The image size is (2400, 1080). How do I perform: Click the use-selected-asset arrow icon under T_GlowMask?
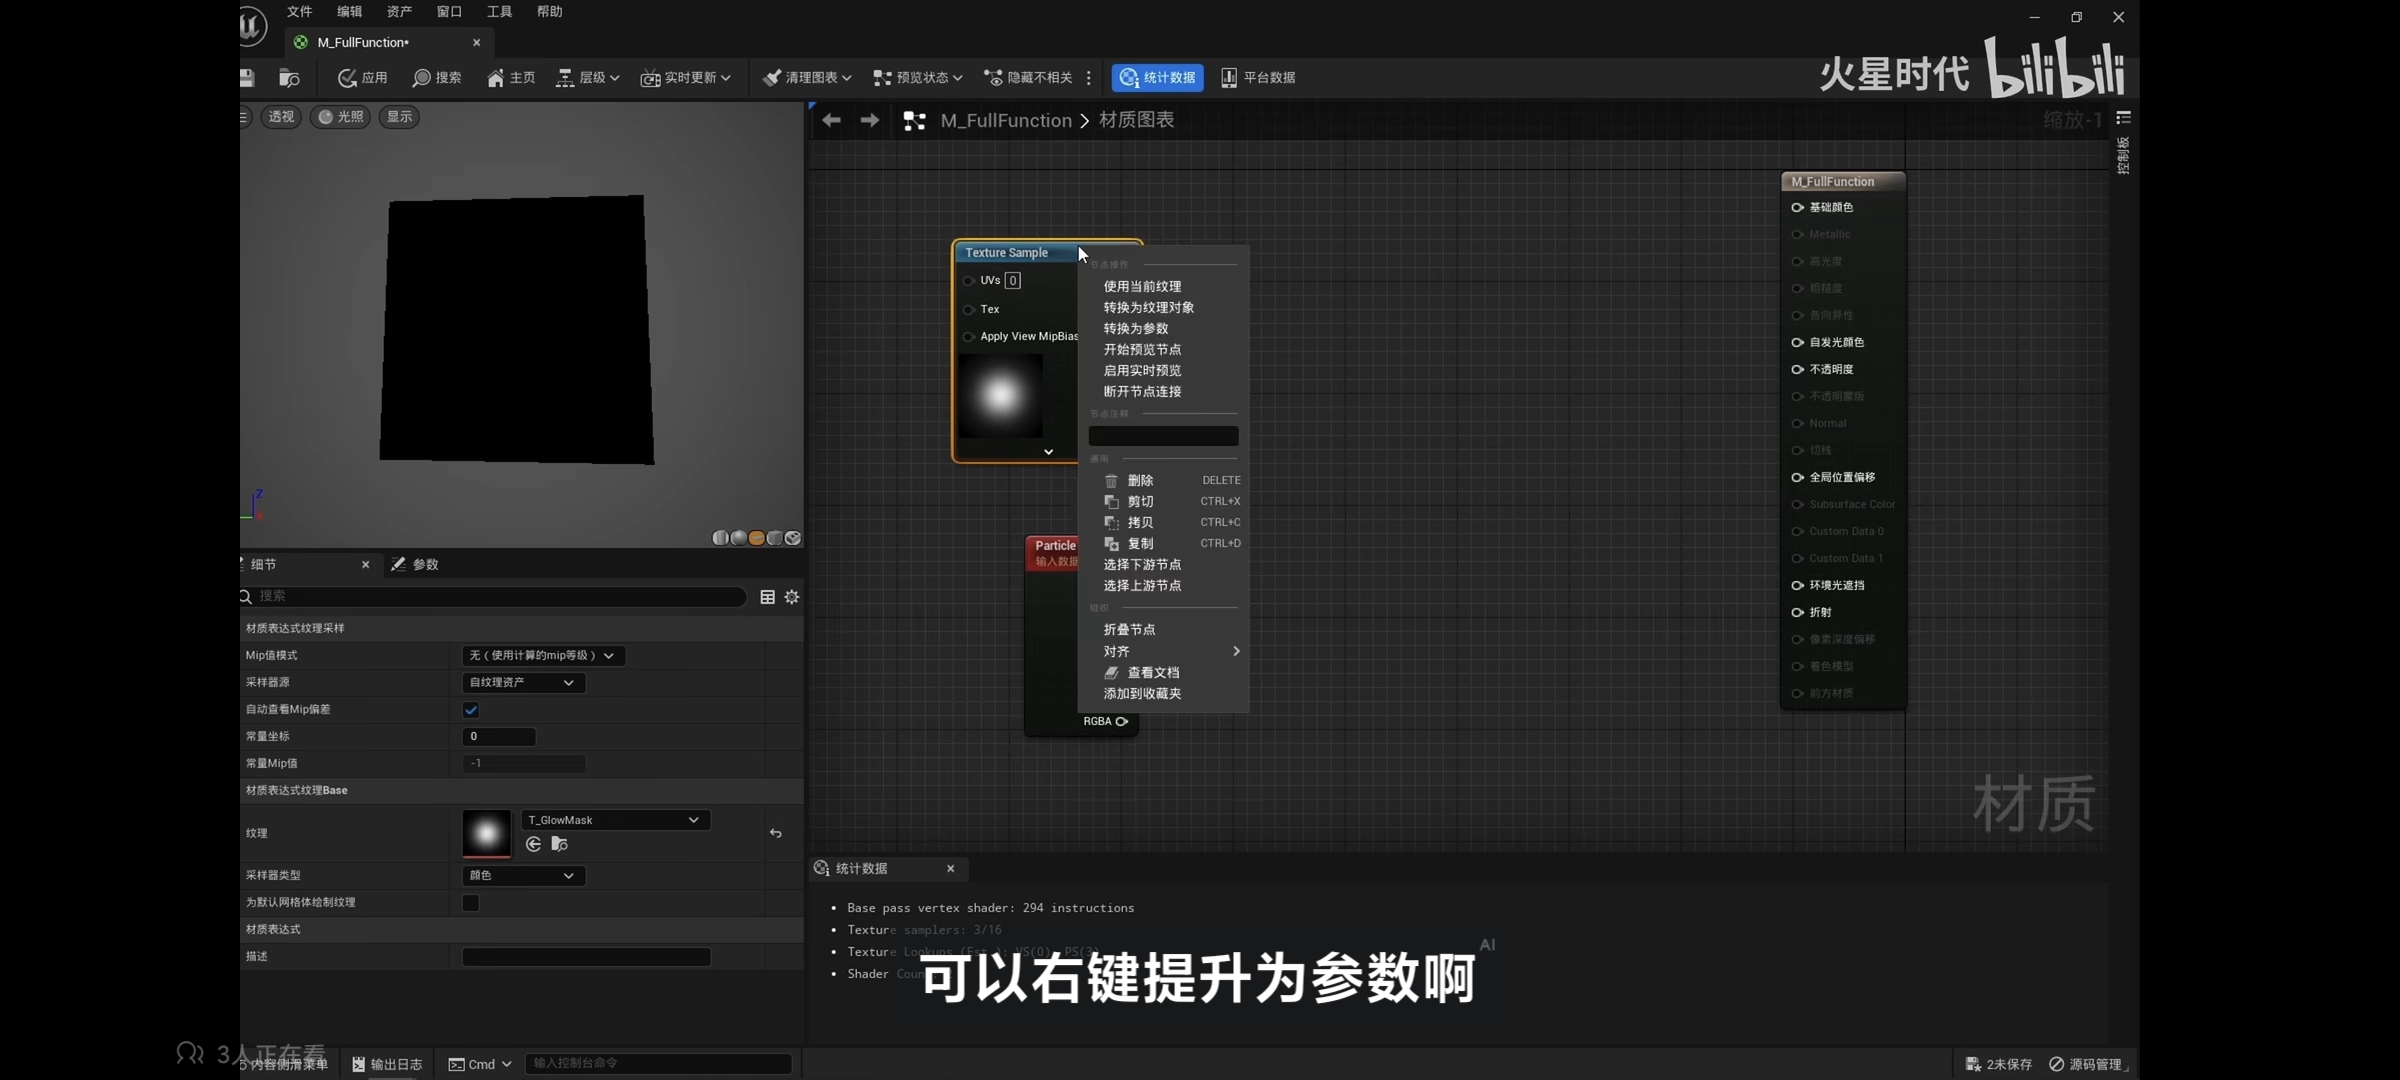[x=533, y=845]
